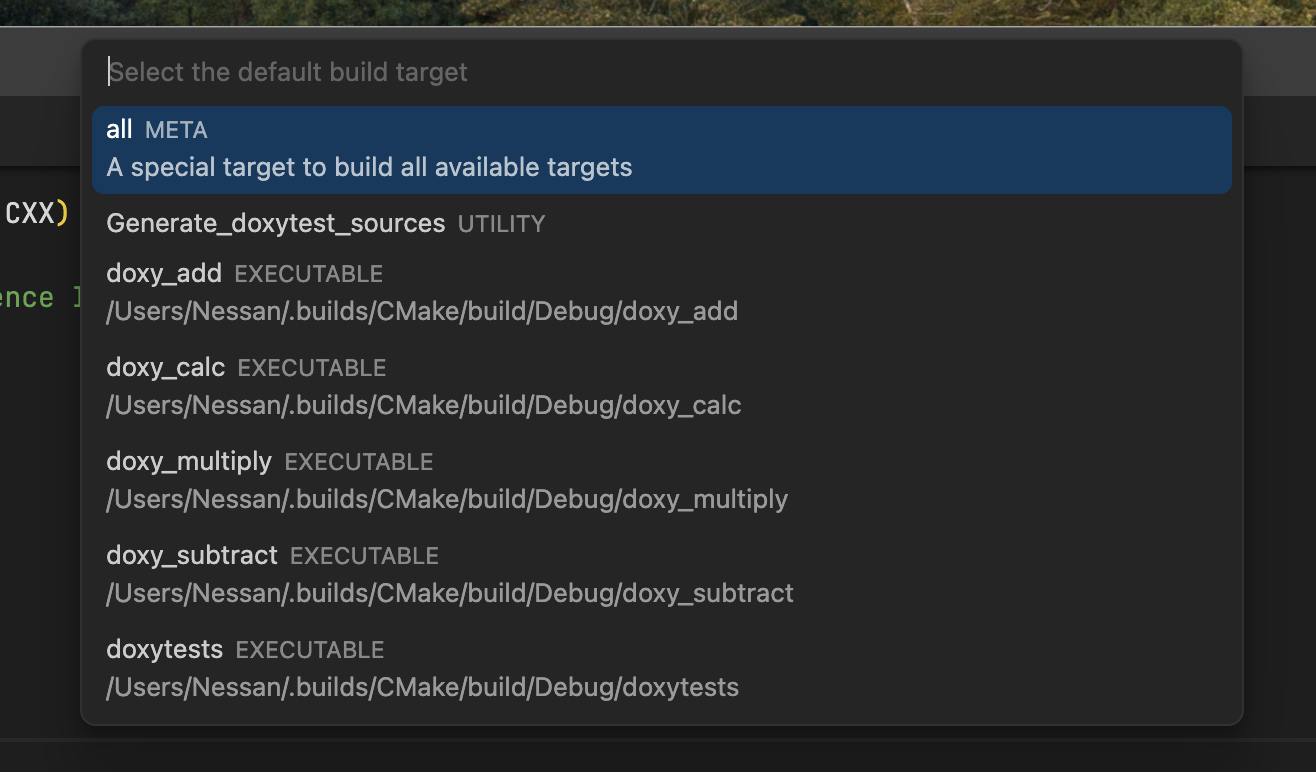1316x772 pixels.
Task: Click the UTILITY label beside Generate_doxytest_sources
Action: 501,224
